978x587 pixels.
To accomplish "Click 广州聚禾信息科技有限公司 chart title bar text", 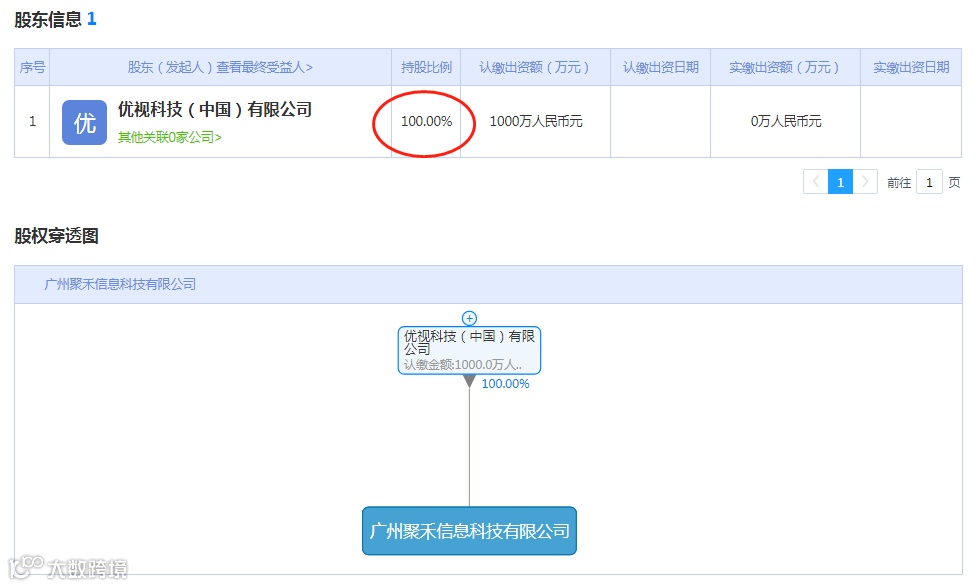I will tap(120, 284).
